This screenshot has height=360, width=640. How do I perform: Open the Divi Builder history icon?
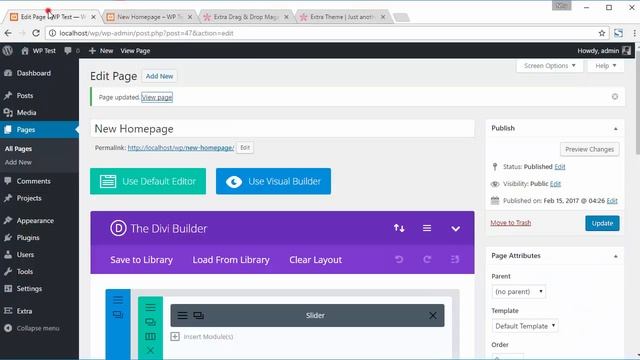pyautogui.click(x=455, y=259)
